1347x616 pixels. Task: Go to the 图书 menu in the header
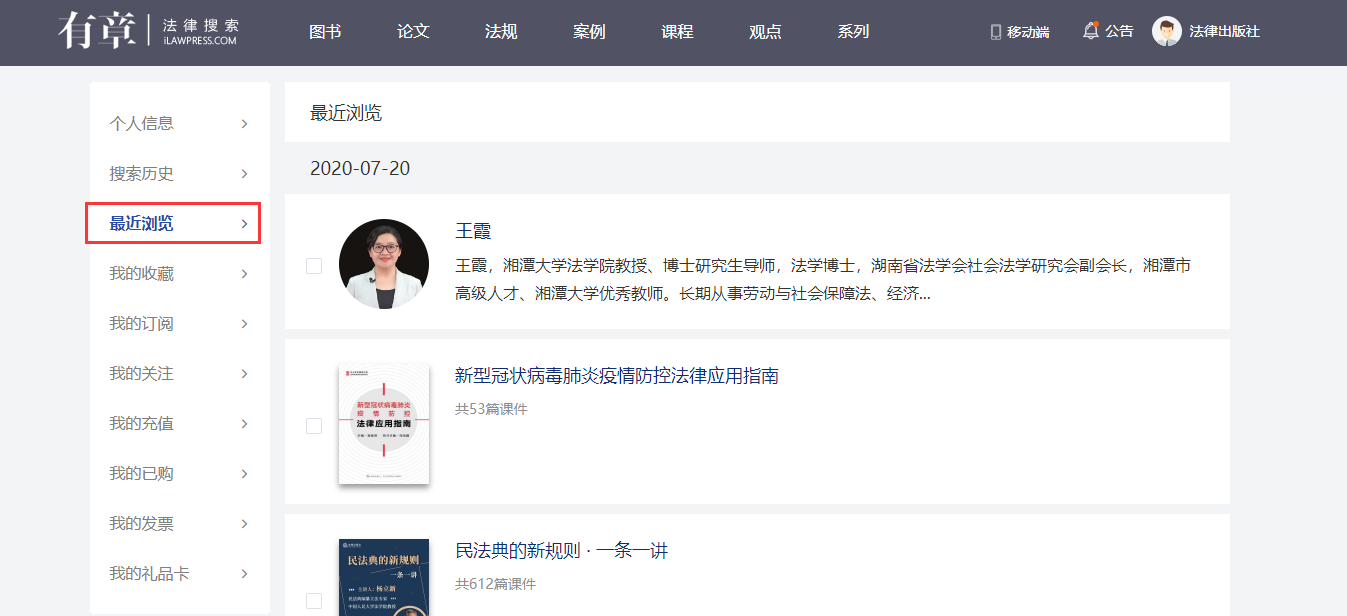325,32
